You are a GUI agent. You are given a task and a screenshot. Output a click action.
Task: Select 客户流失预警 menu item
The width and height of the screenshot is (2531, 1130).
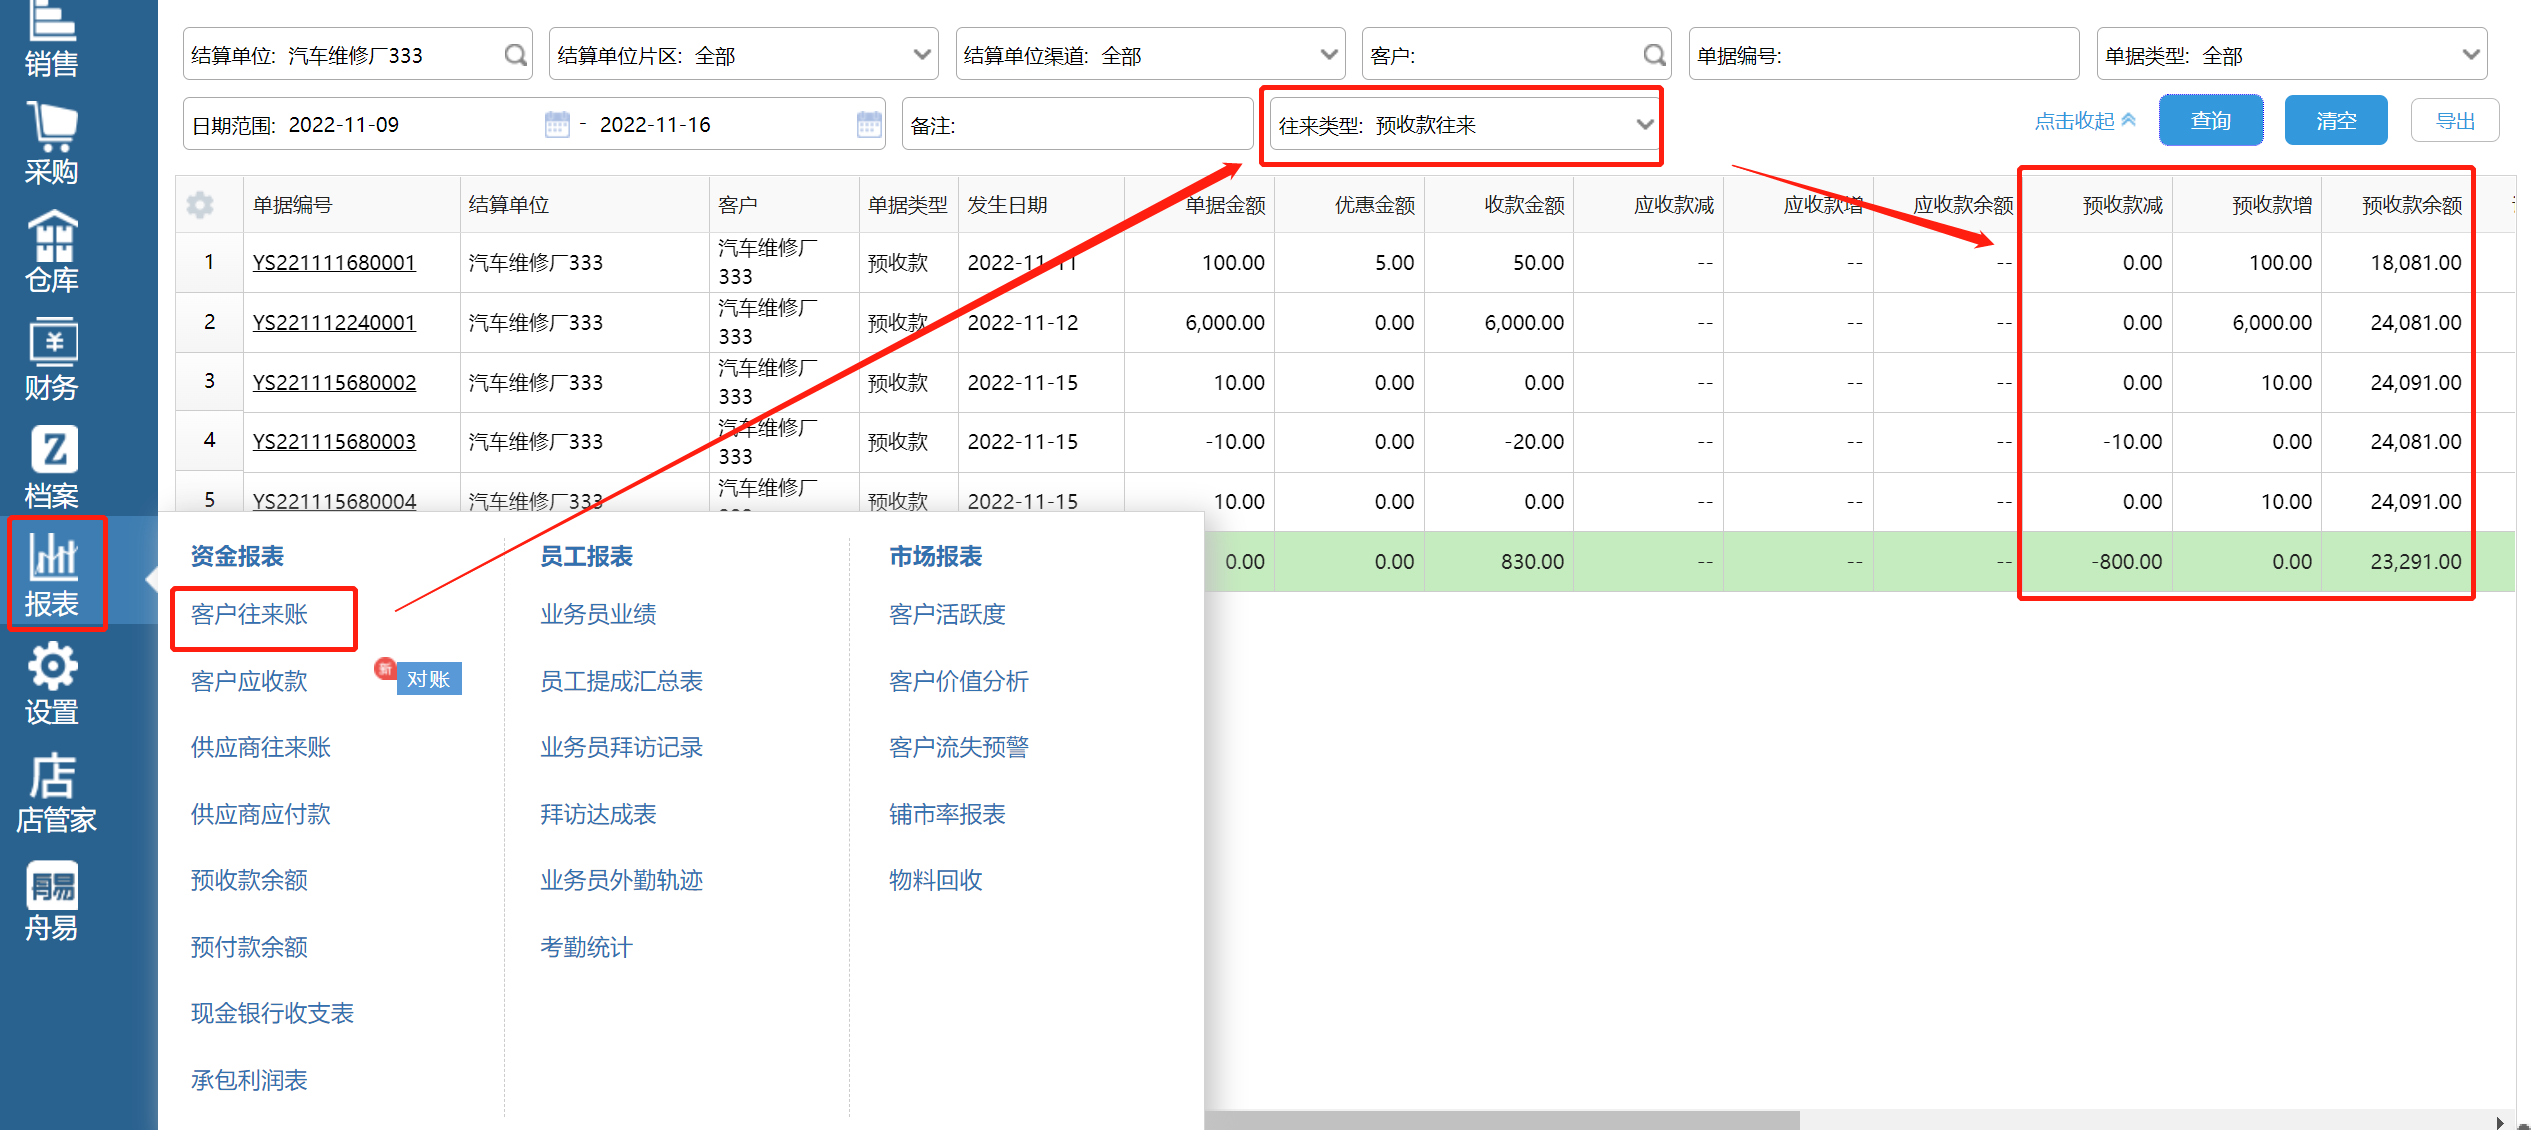tap(958, 747)
